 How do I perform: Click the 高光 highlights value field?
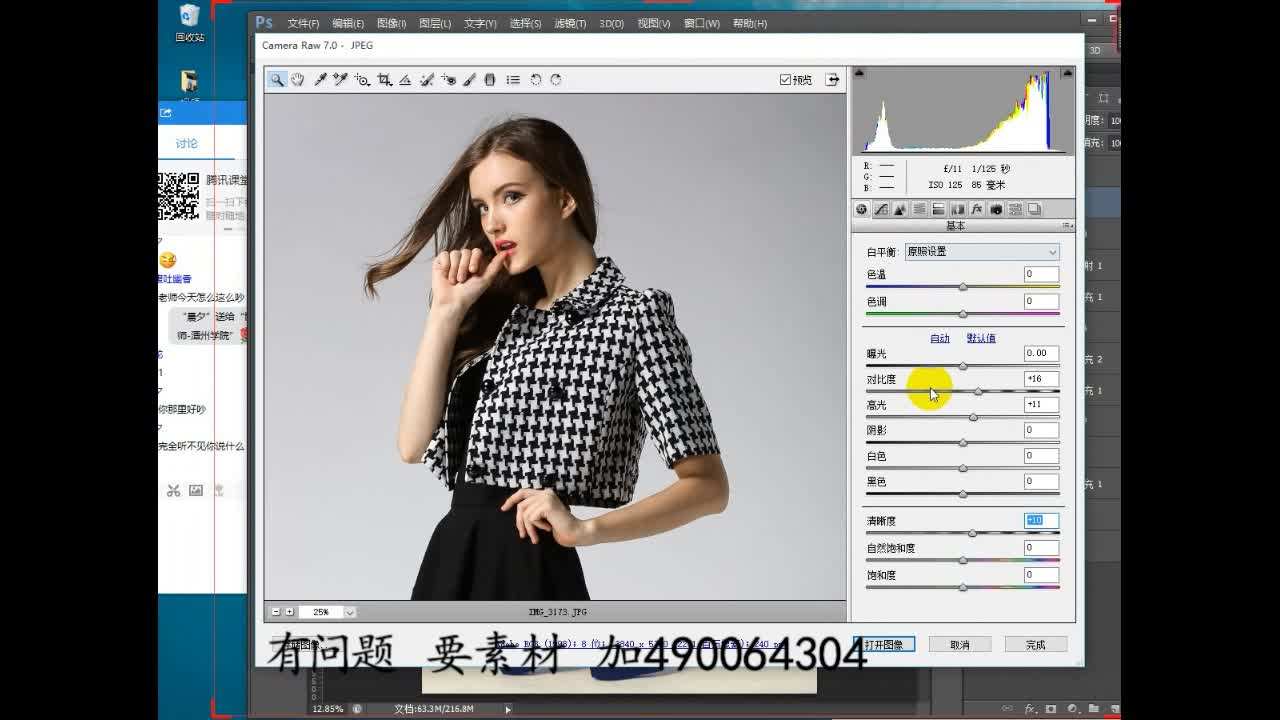(x=1041, y=405)
